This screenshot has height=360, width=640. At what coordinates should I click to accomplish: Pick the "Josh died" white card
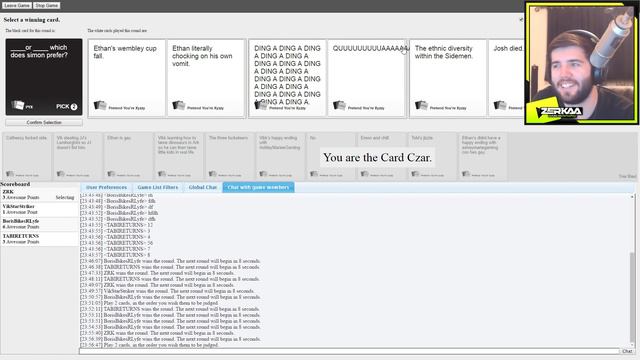[x=506, y=78]
